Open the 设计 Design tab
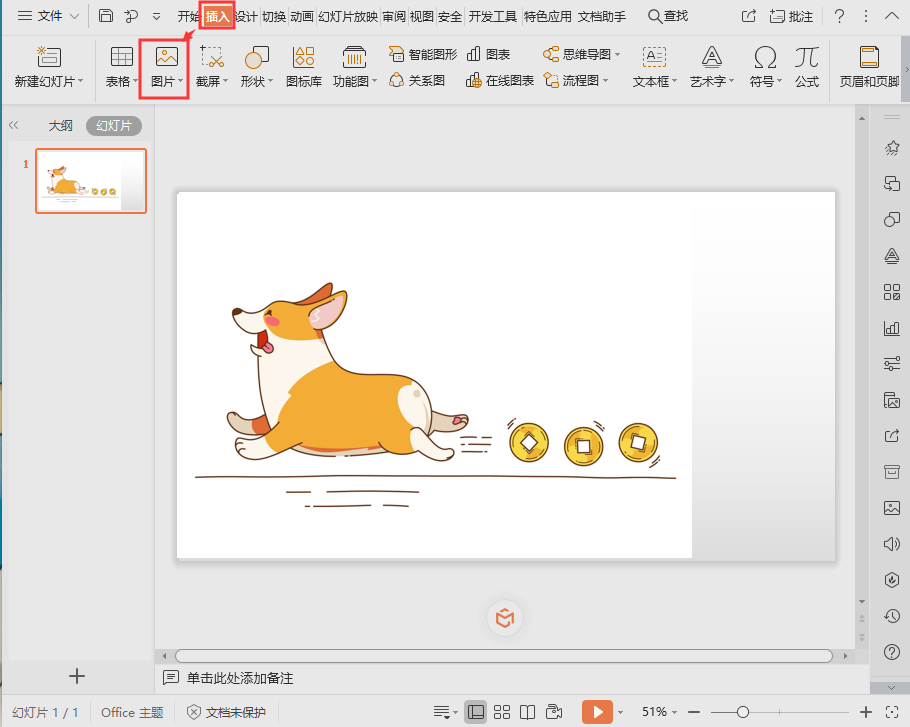Image resolution: width=910 pixels, height=727 pixels. point(246,16)
